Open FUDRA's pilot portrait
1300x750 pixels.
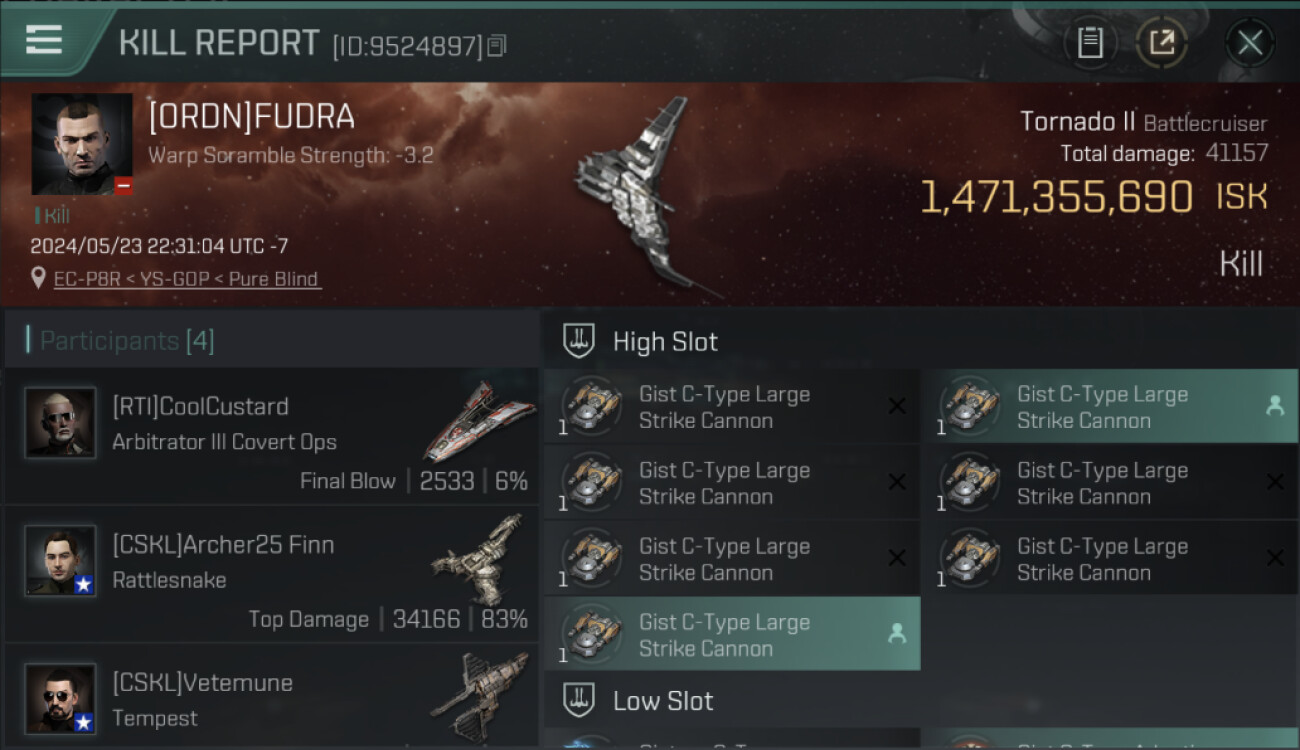point(82,144)
